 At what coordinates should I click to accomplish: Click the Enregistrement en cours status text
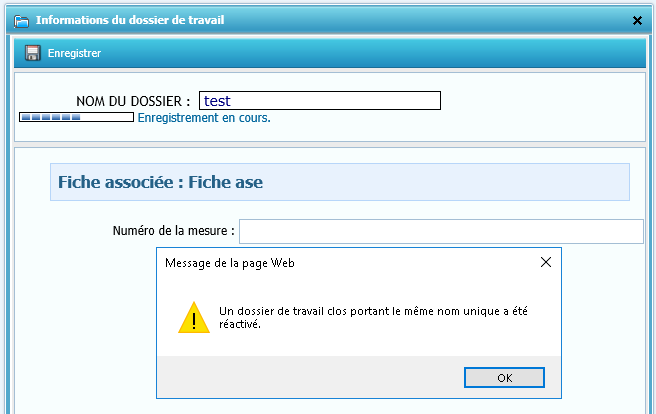[x=204, y=118]
